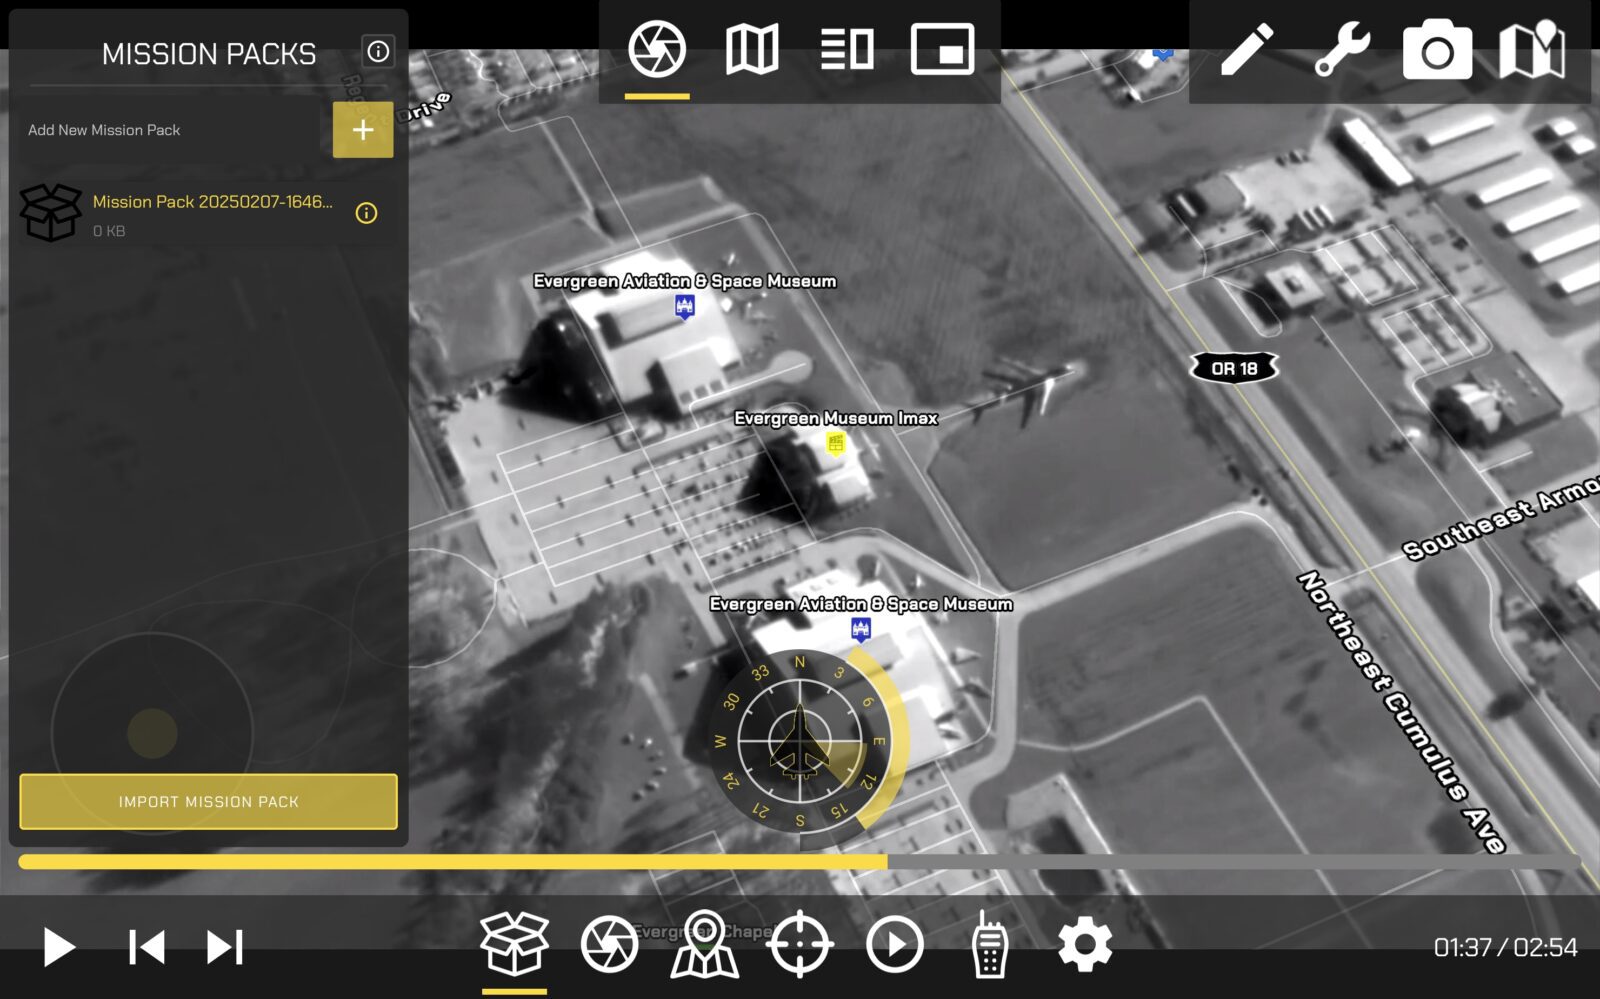Open the radio handset icon
This screenshot has height=999, width=1600.
coord(989,944)
